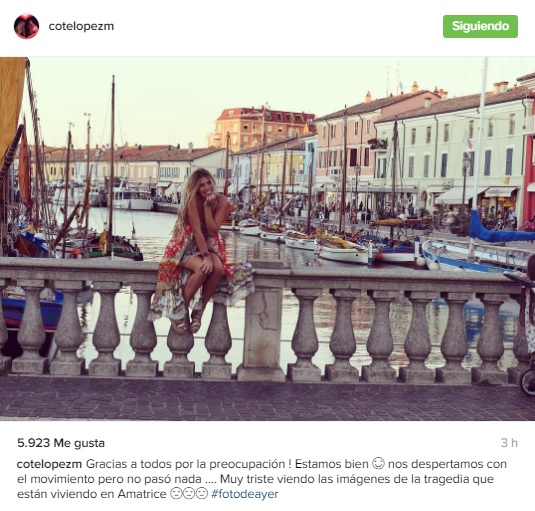Click the square stone pillar of the balustrade

(x=261, y=326)
